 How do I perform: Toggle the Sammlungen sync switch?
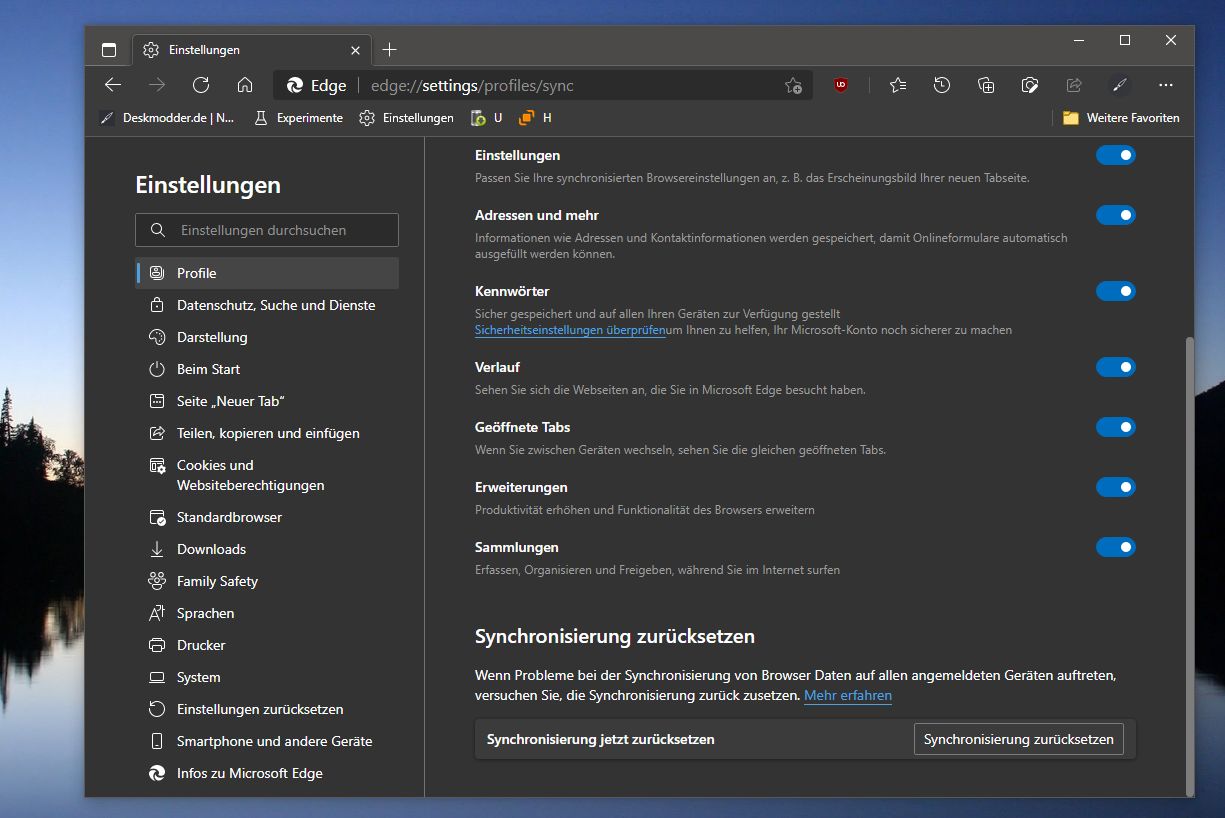(1116, 547)
